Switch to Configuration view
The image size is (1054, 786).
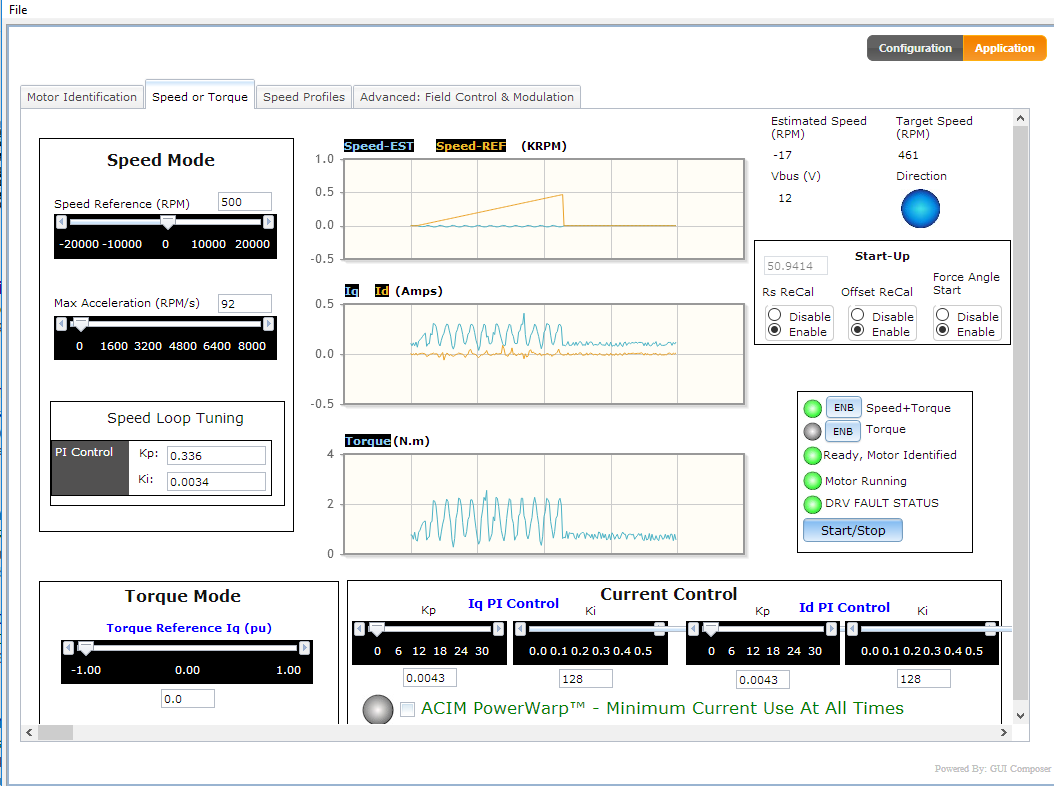[x=915, y=48]
